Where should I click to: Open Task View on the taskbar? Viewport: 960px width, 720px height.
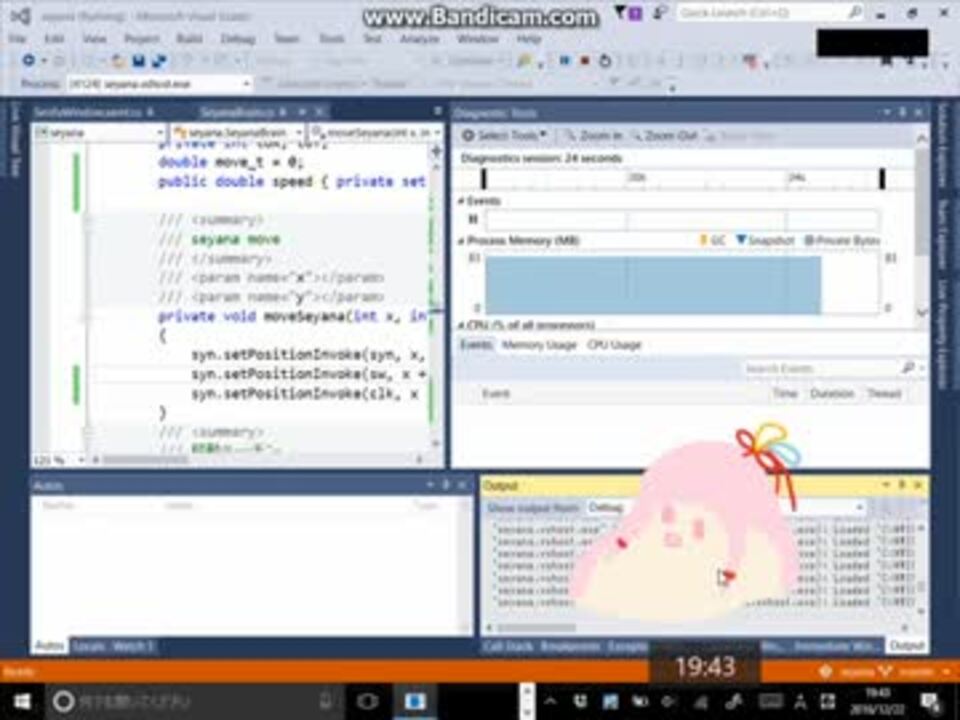click(x=367, y=700)
